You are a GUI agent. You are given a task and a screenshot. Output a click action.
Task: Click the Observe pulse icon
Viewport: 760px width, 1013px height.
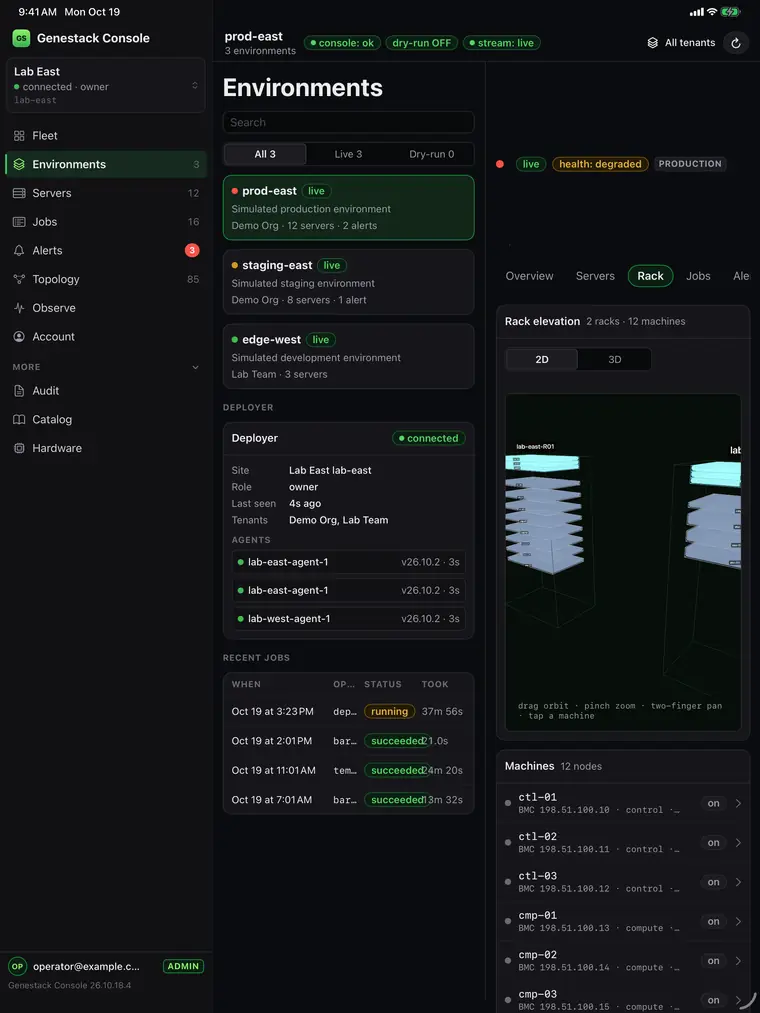click(x=19, y=308)
